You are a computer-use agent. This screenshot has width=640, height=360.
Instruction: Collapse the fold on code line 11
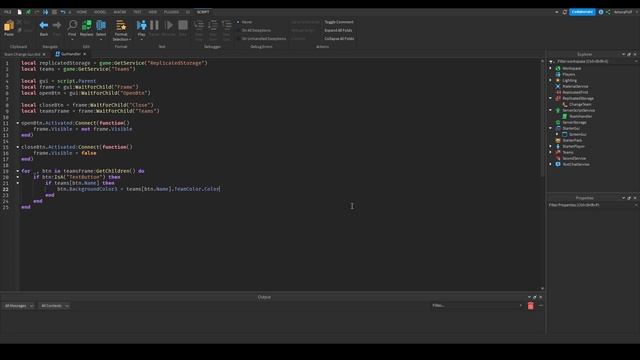18,123
